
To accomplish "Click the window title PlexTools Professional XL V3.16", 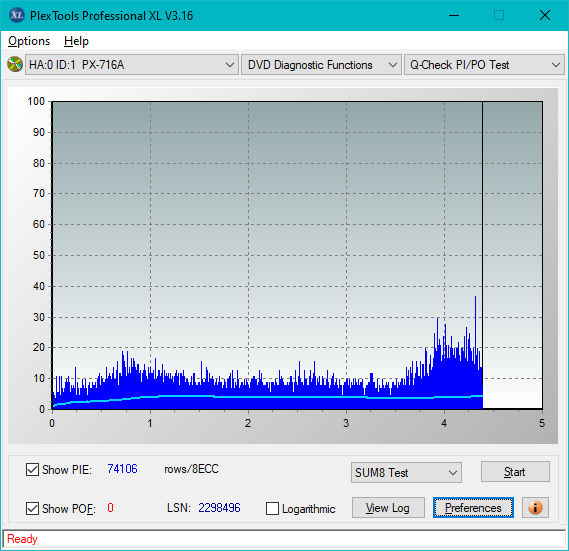I will pyautogui.click(x=111, y=16).
